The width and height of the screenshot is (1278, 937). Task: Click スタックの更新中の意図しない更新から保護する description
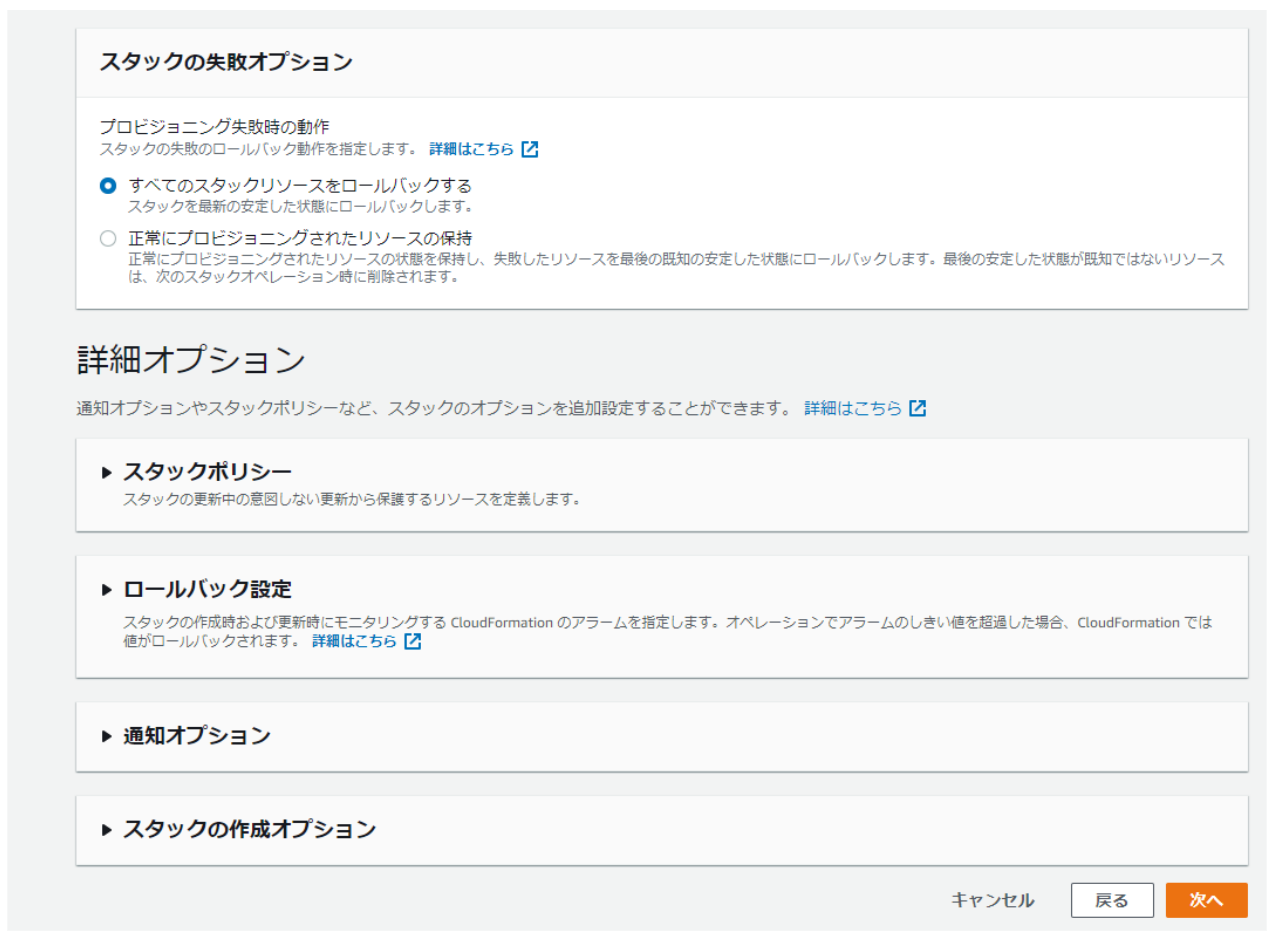[x=351, y=499]
